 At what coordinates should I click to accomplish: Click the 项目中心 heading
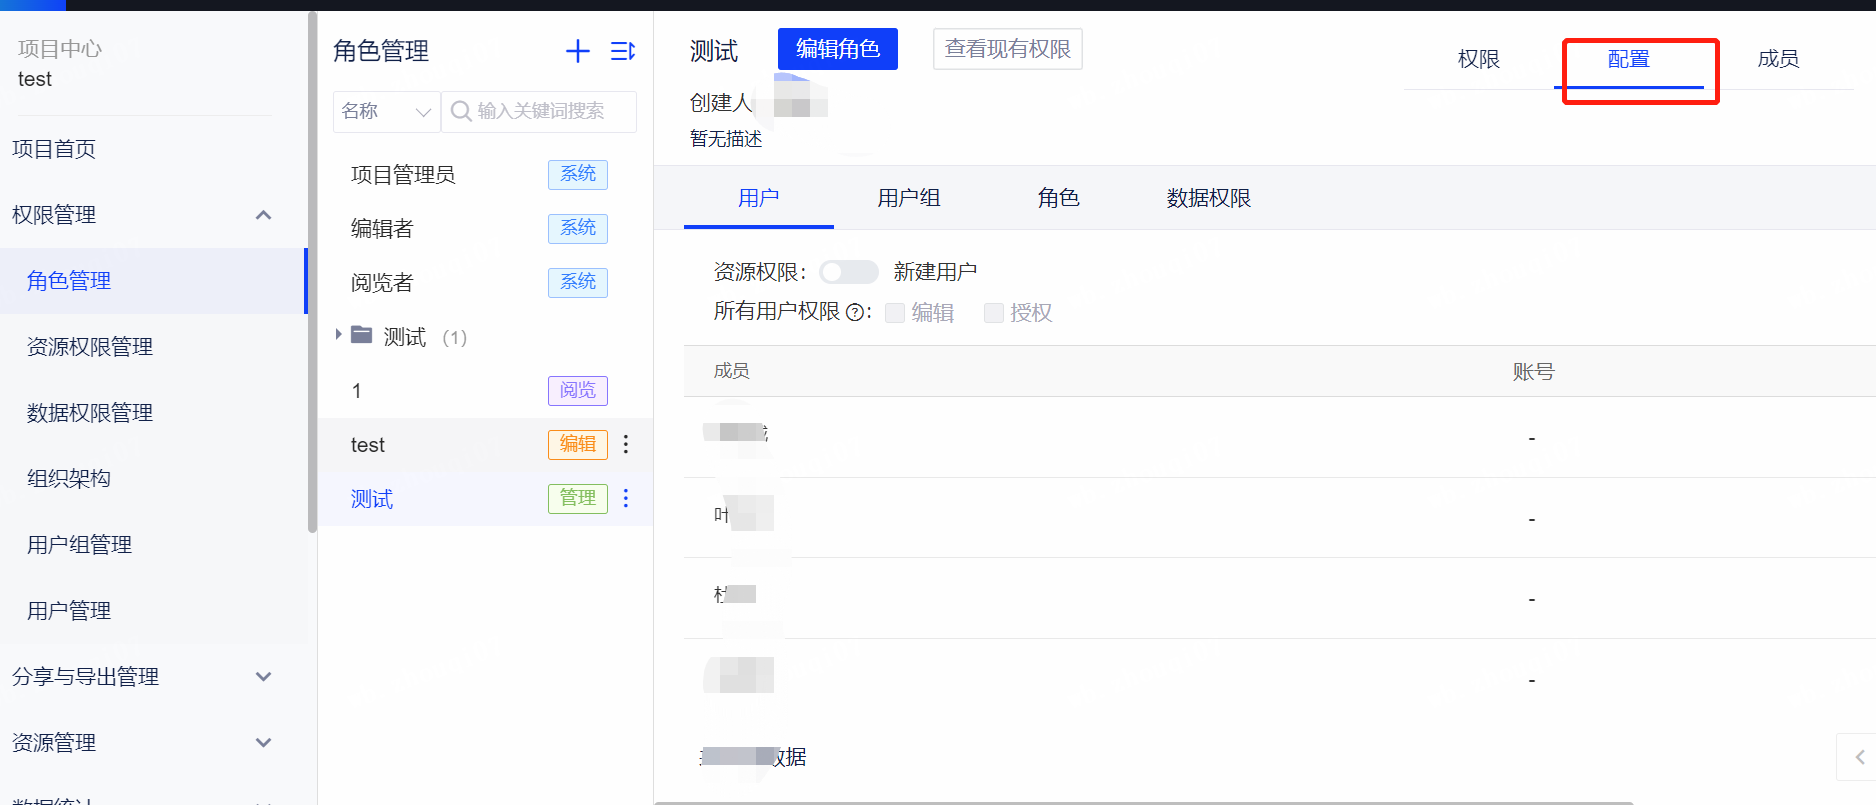(x=60, y=49)
